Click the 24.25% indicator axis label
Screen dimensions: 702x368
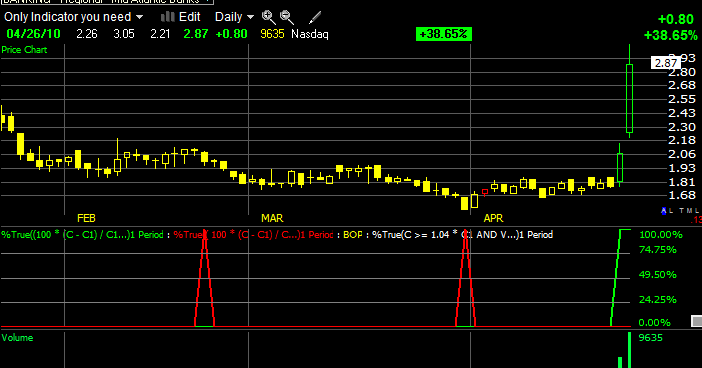(x=658, y=300)
